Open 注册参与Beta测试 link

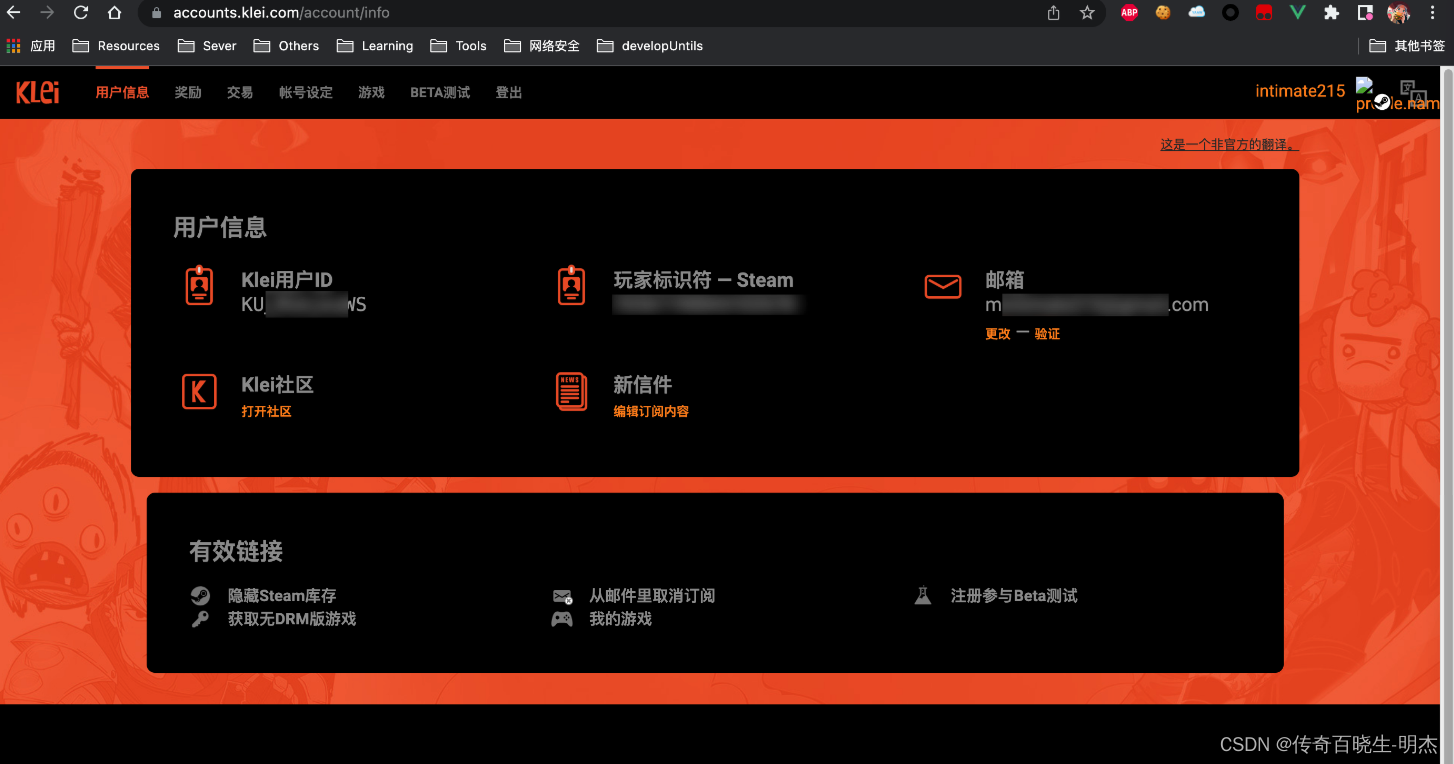click(1014, 596)
